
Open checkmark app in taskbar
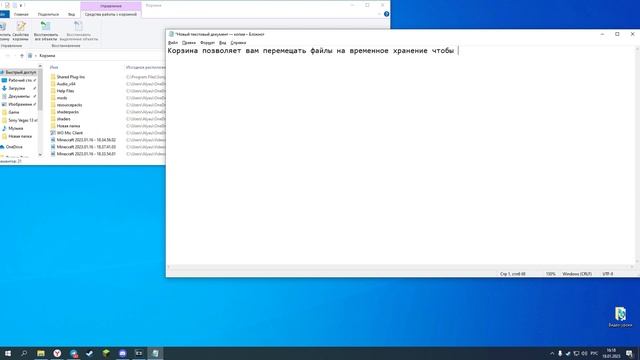click(x=90, y=353)
